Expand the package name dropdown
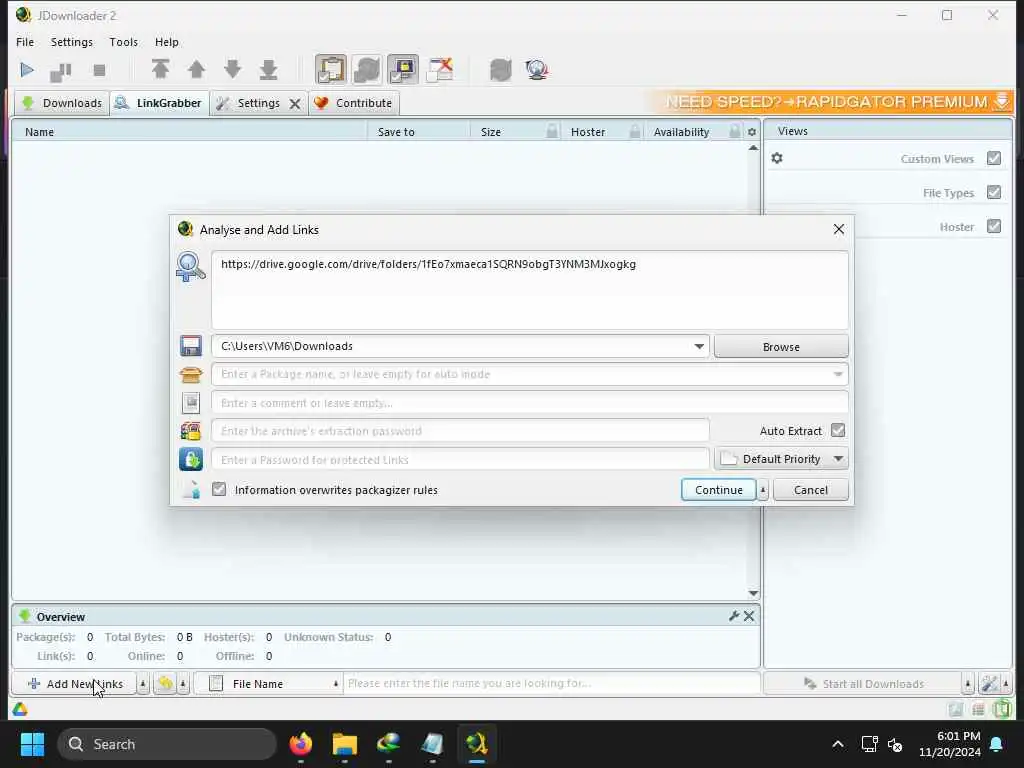 point(838,374)
